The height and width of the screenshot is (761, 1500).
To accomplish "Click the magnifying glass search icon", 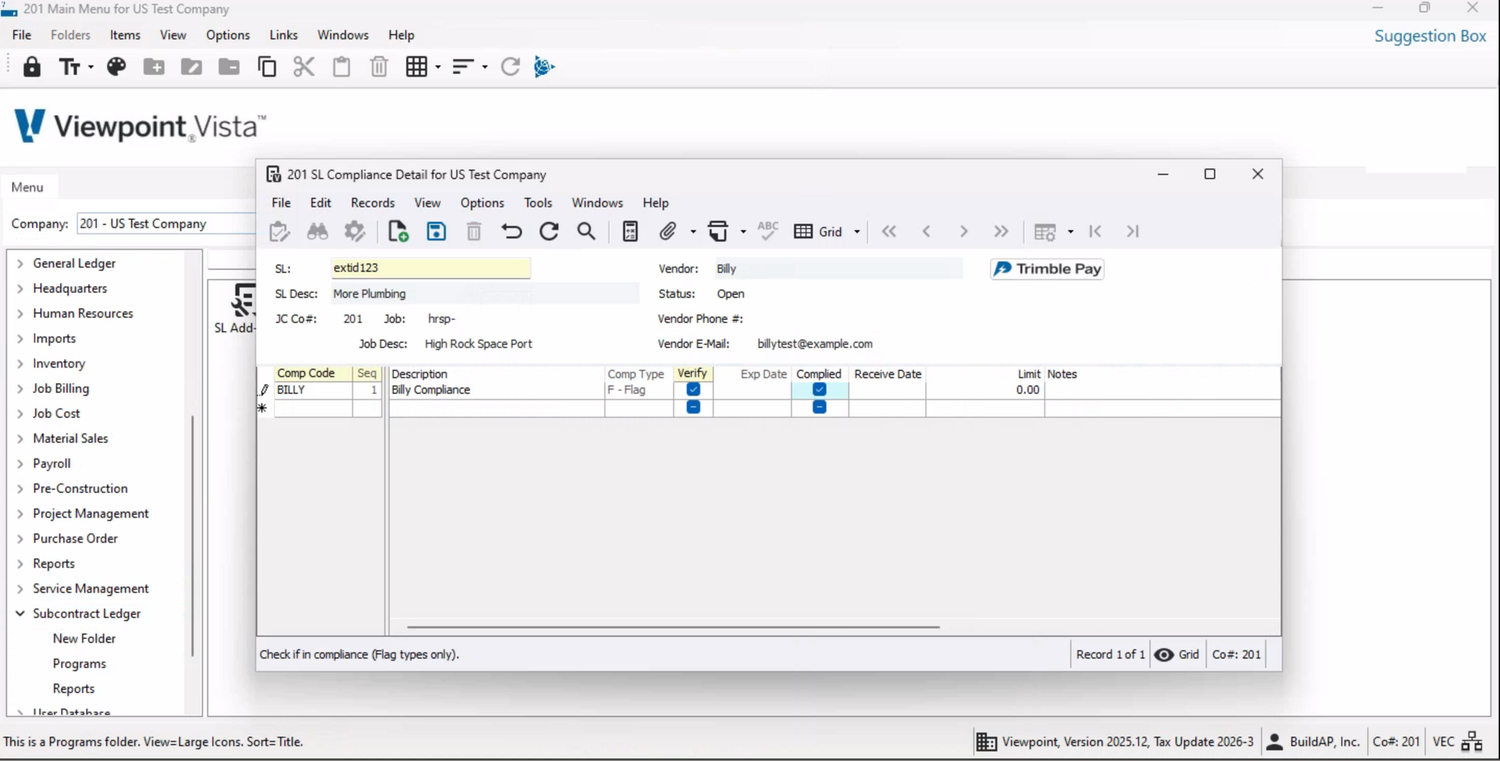I will click(587, 231).
